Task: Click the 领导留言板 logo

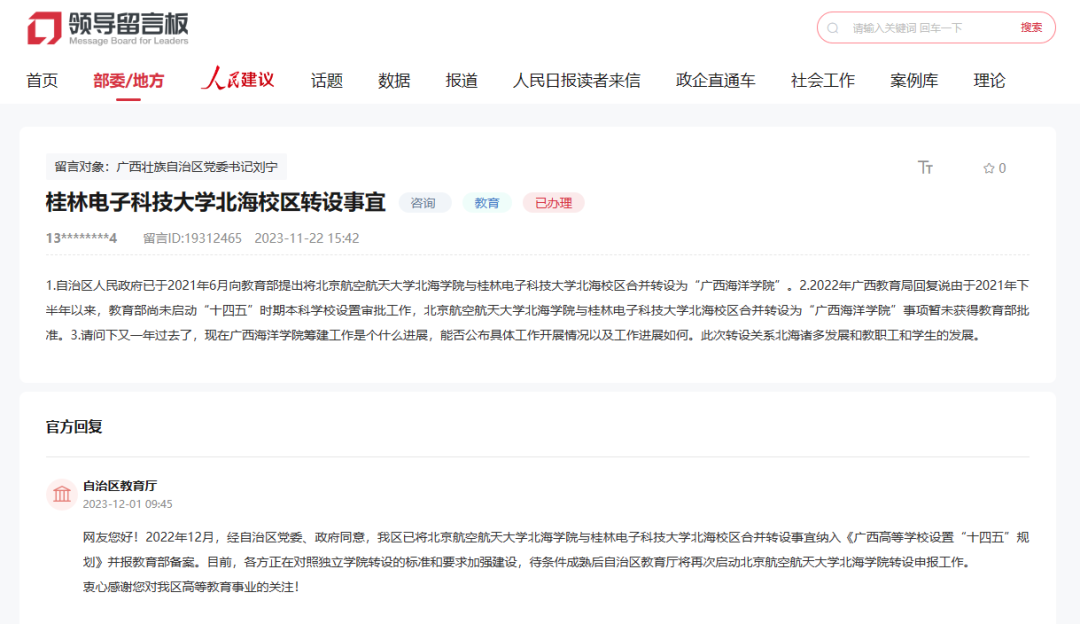Action: click(x=108, y=29)
